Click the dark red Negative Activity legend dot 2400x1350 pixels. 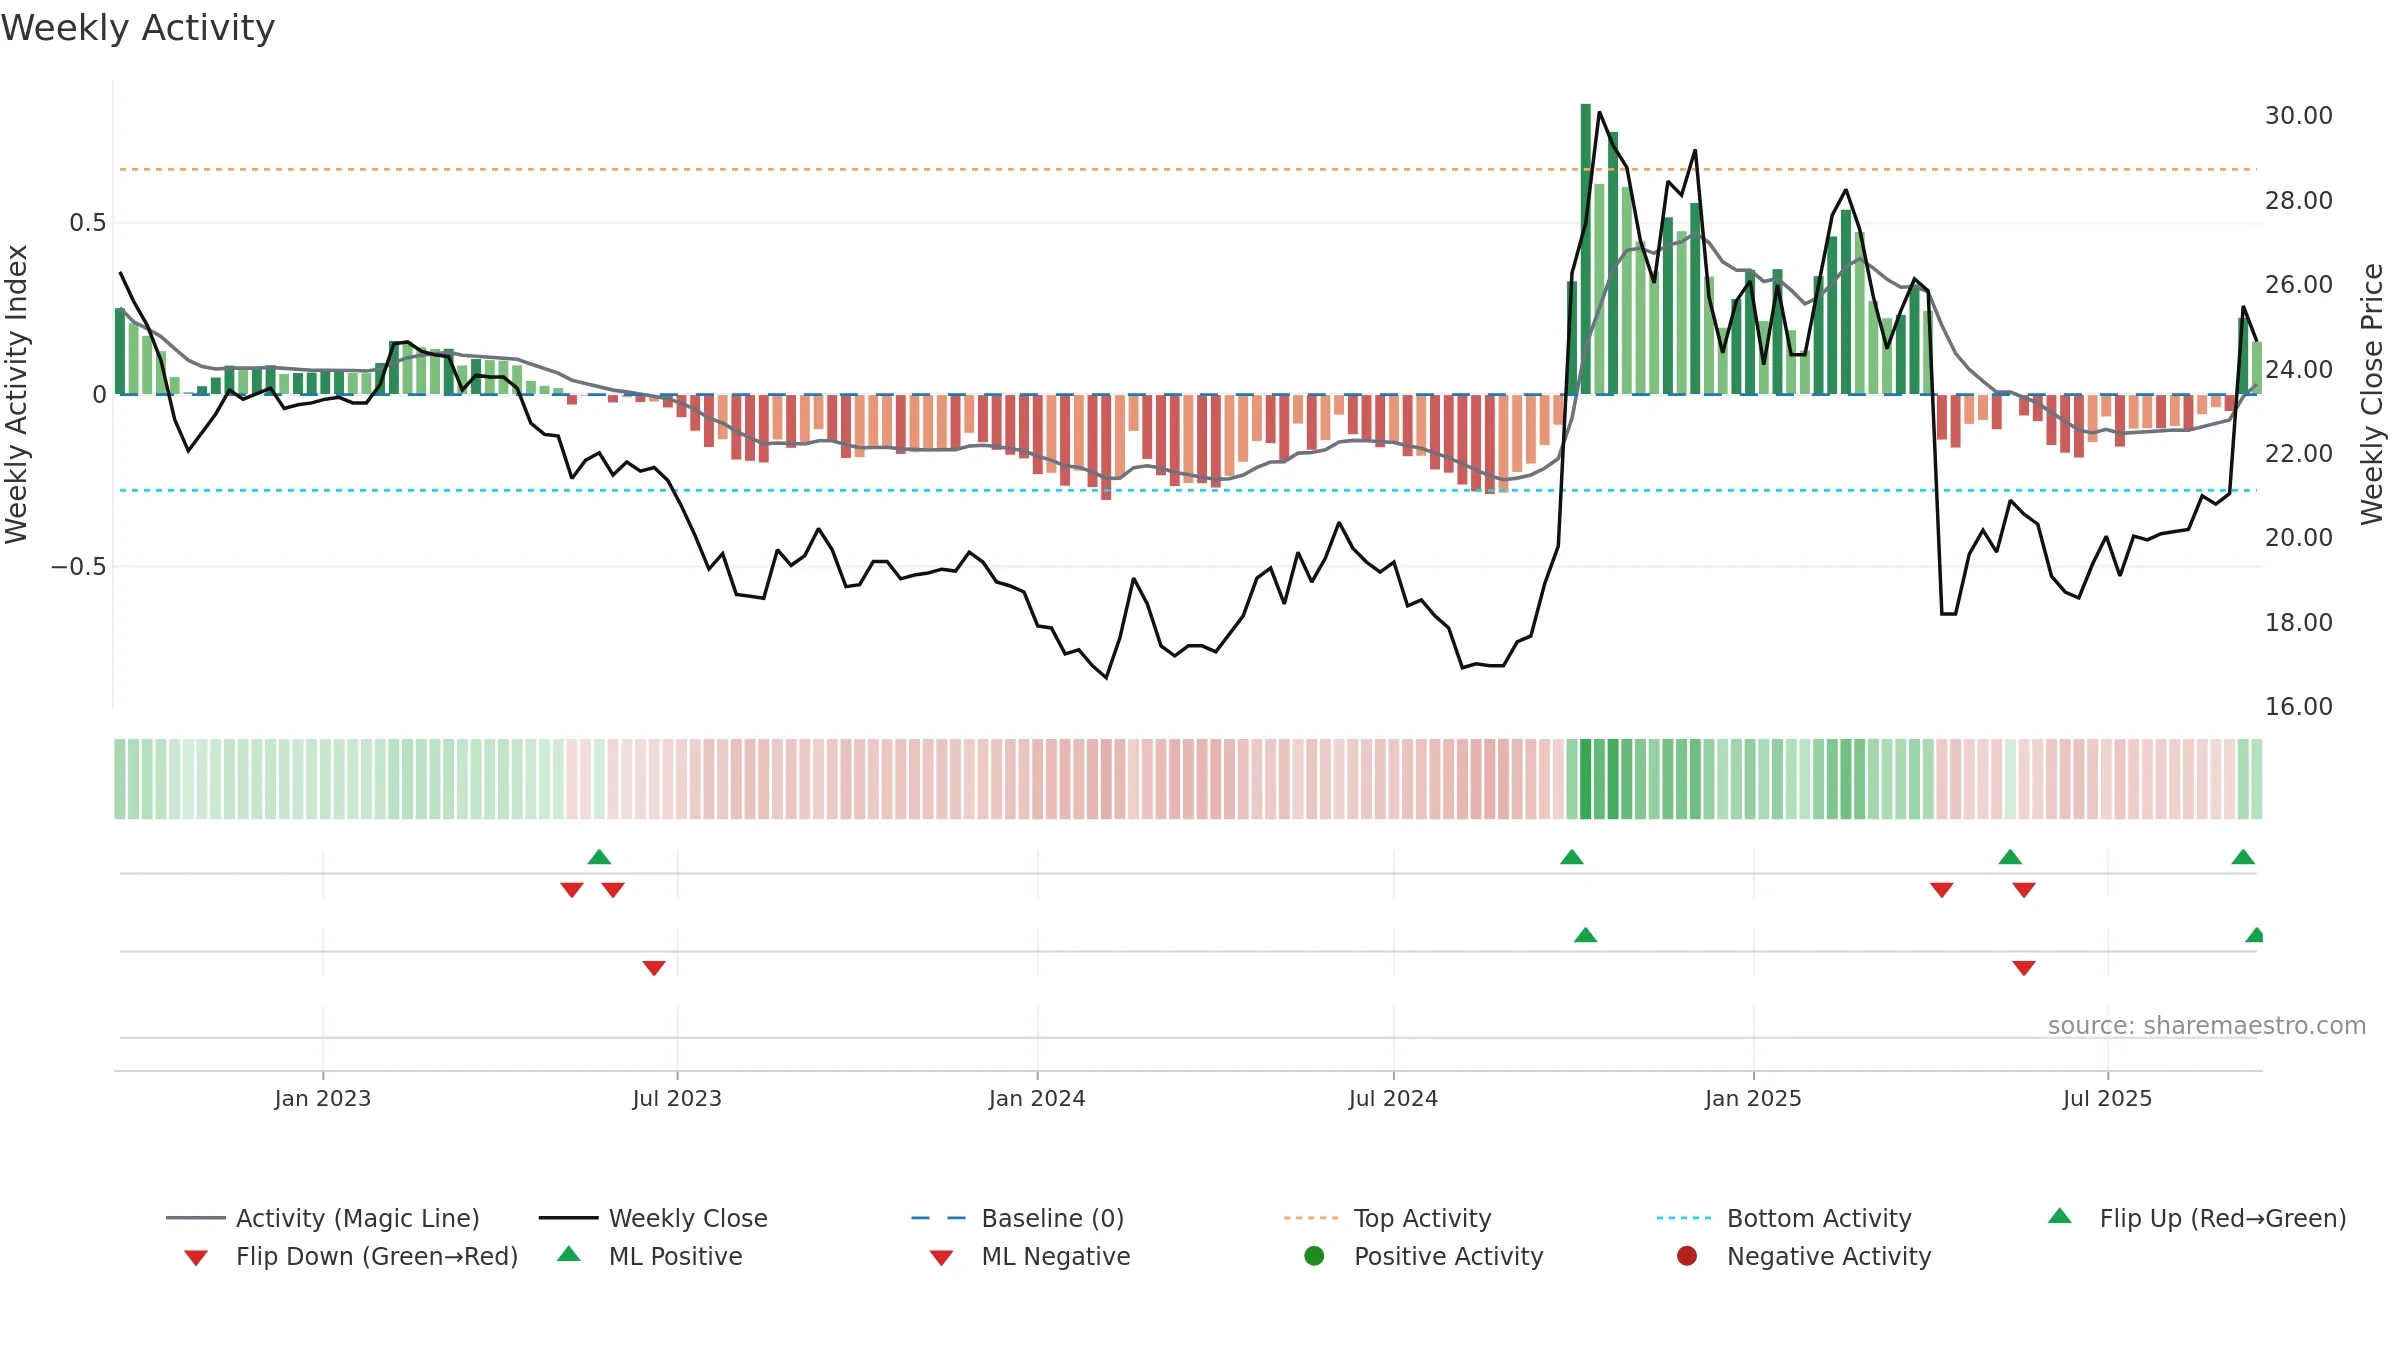coord(1687,1256)
